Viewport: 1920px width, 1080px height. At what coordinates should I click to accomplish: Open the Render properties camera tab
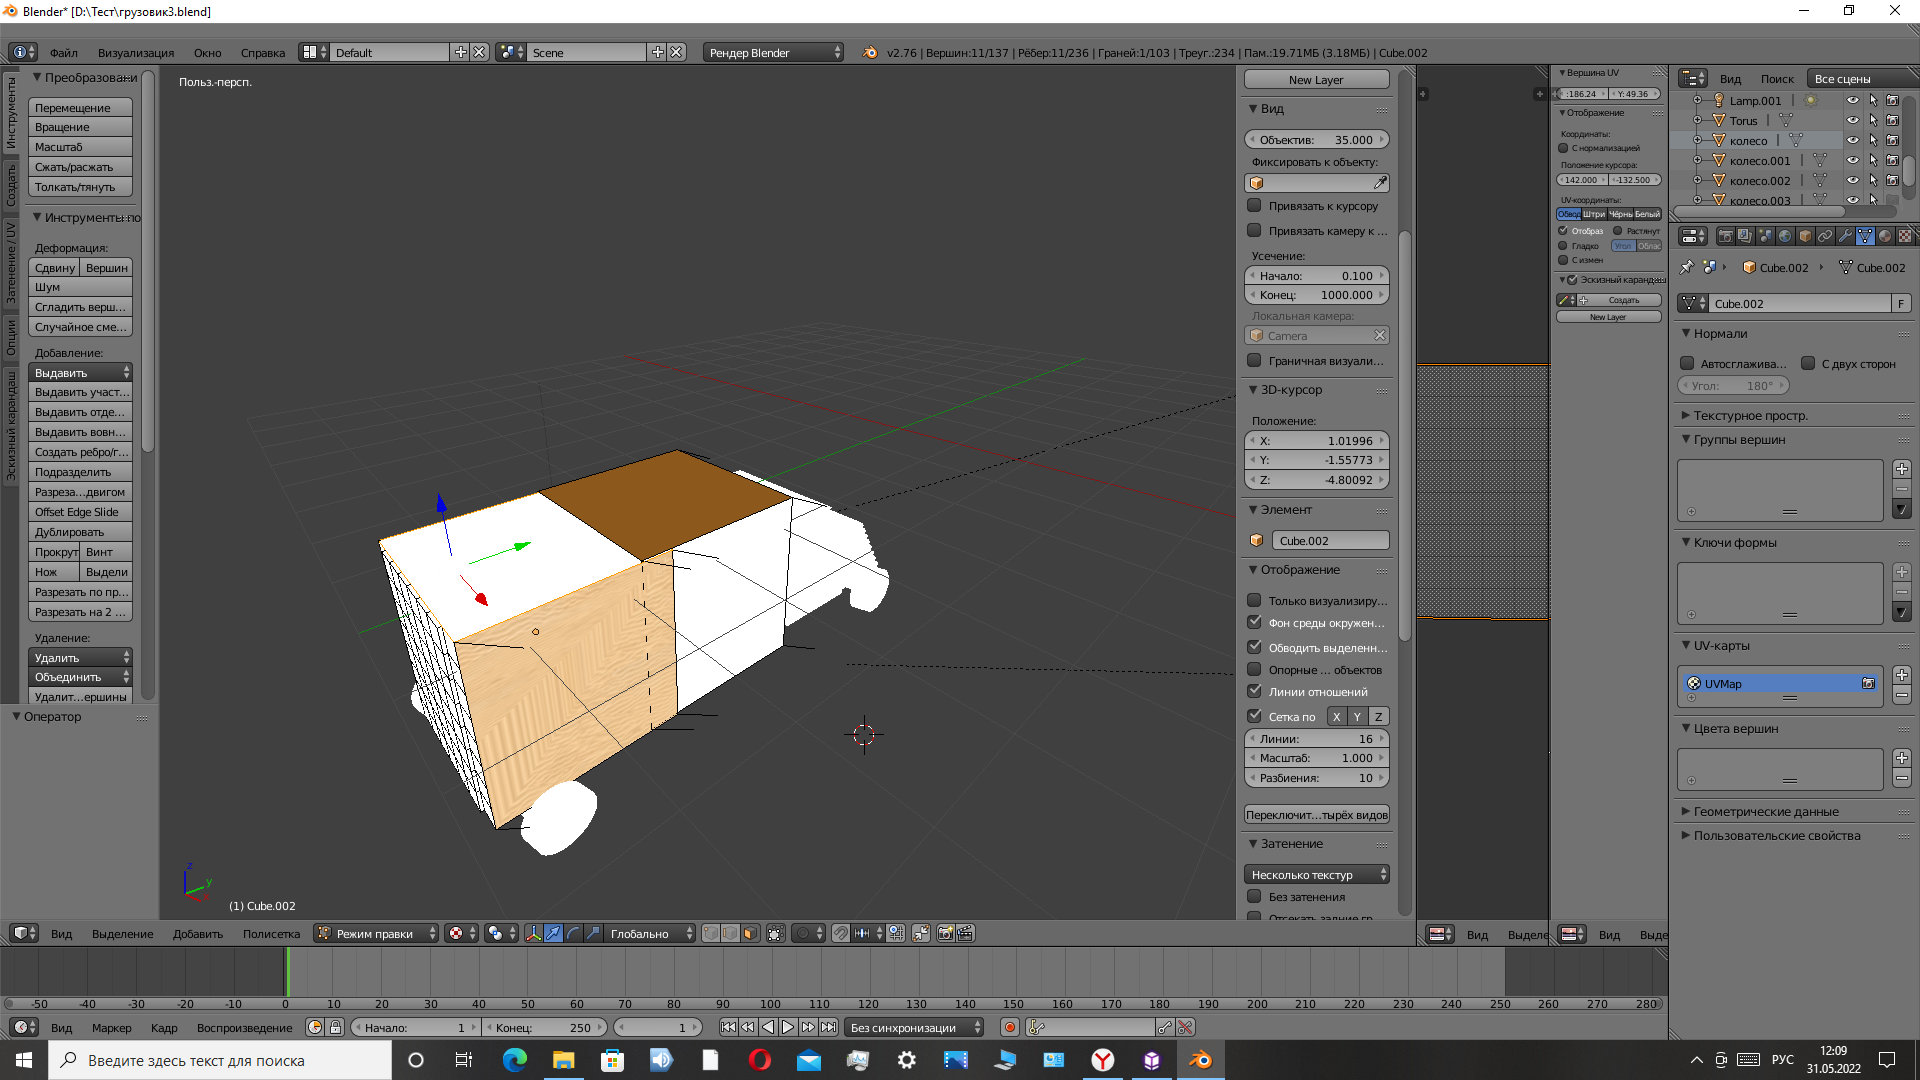pos(1726,236)
